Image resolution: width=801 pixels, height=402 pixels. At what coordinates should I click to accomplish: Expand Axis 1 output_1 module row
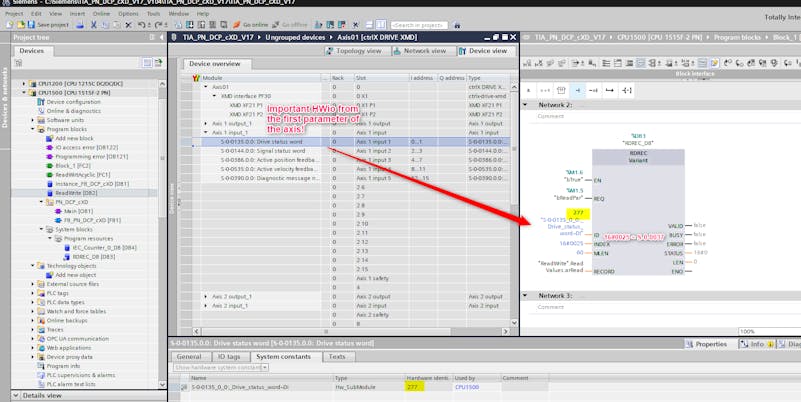click(206, 124)
